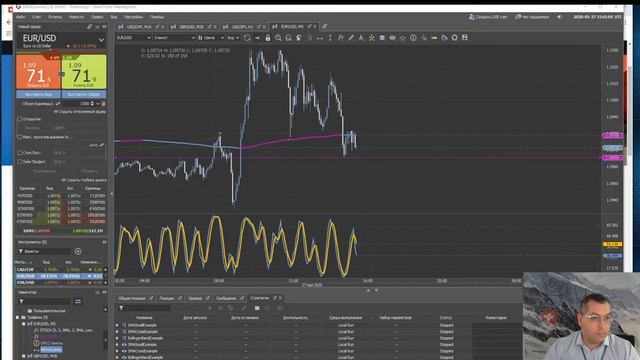Open the fx indicators tool
This screenshot has height=360, width=640.
pyautogui.click(x=340, y=38)
